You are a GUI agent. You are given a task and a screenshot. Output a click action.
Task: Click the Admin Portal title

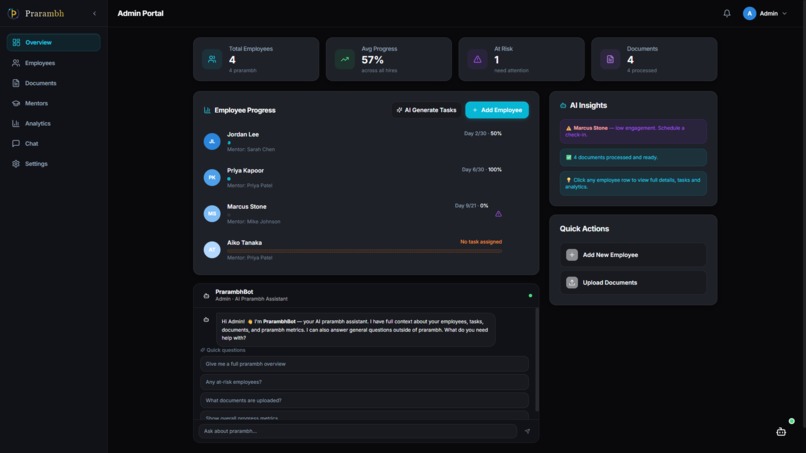(140, 13)
